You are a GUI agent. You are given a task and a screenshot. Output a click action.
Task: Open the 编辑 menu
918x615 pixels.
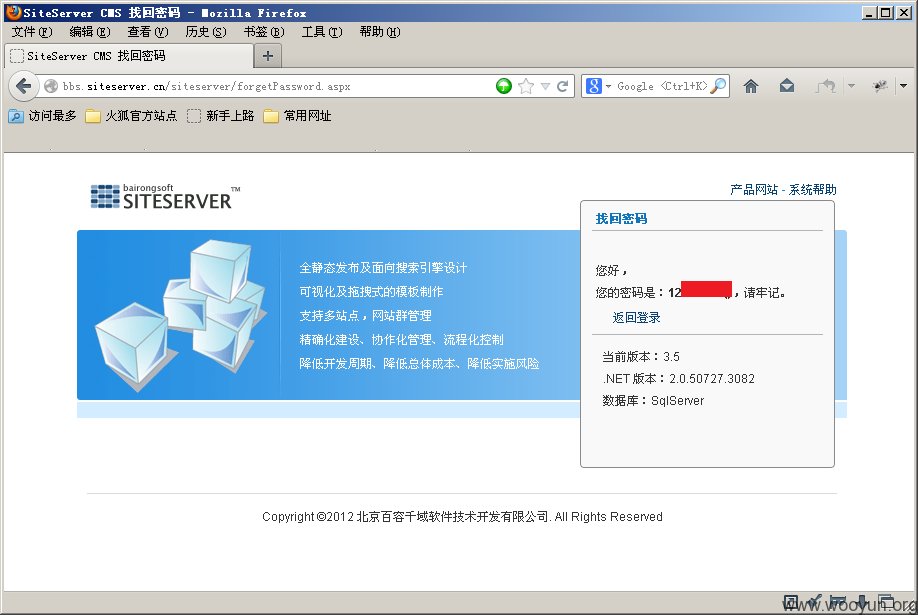(x=90, y=32)
